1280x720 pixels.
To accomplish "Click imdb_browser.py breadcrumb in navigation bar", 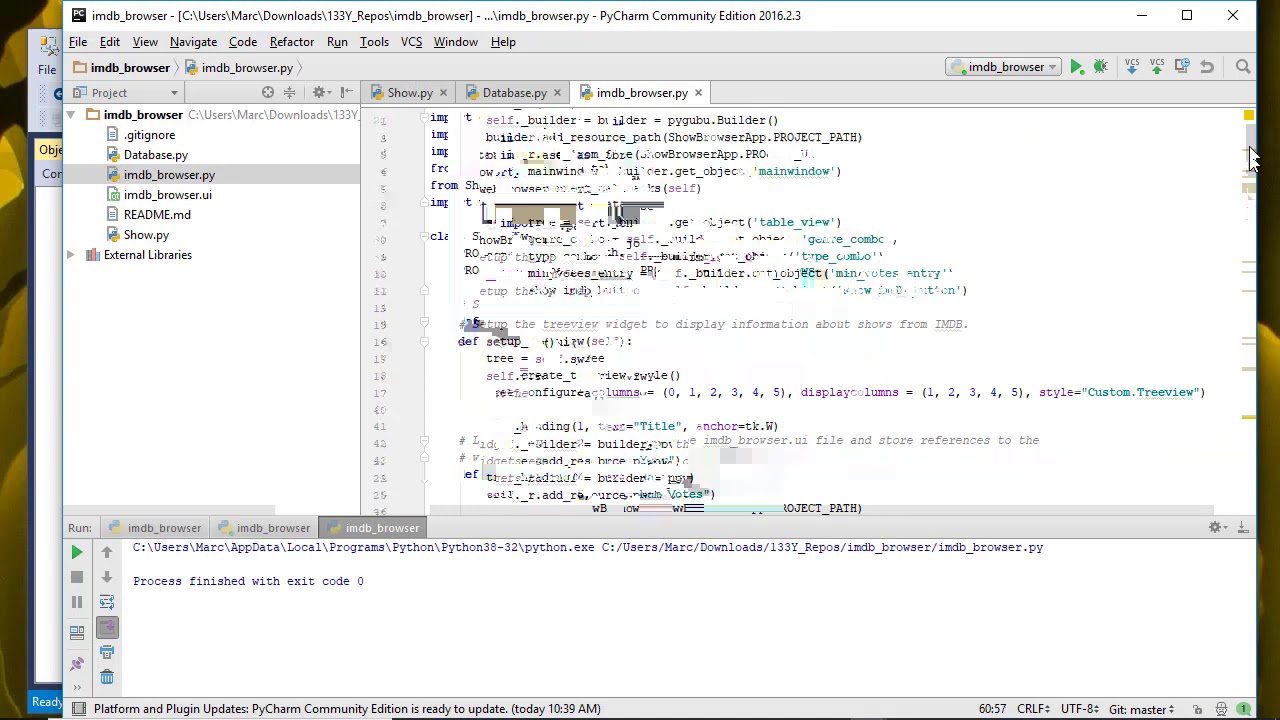I will click(239, 68).
